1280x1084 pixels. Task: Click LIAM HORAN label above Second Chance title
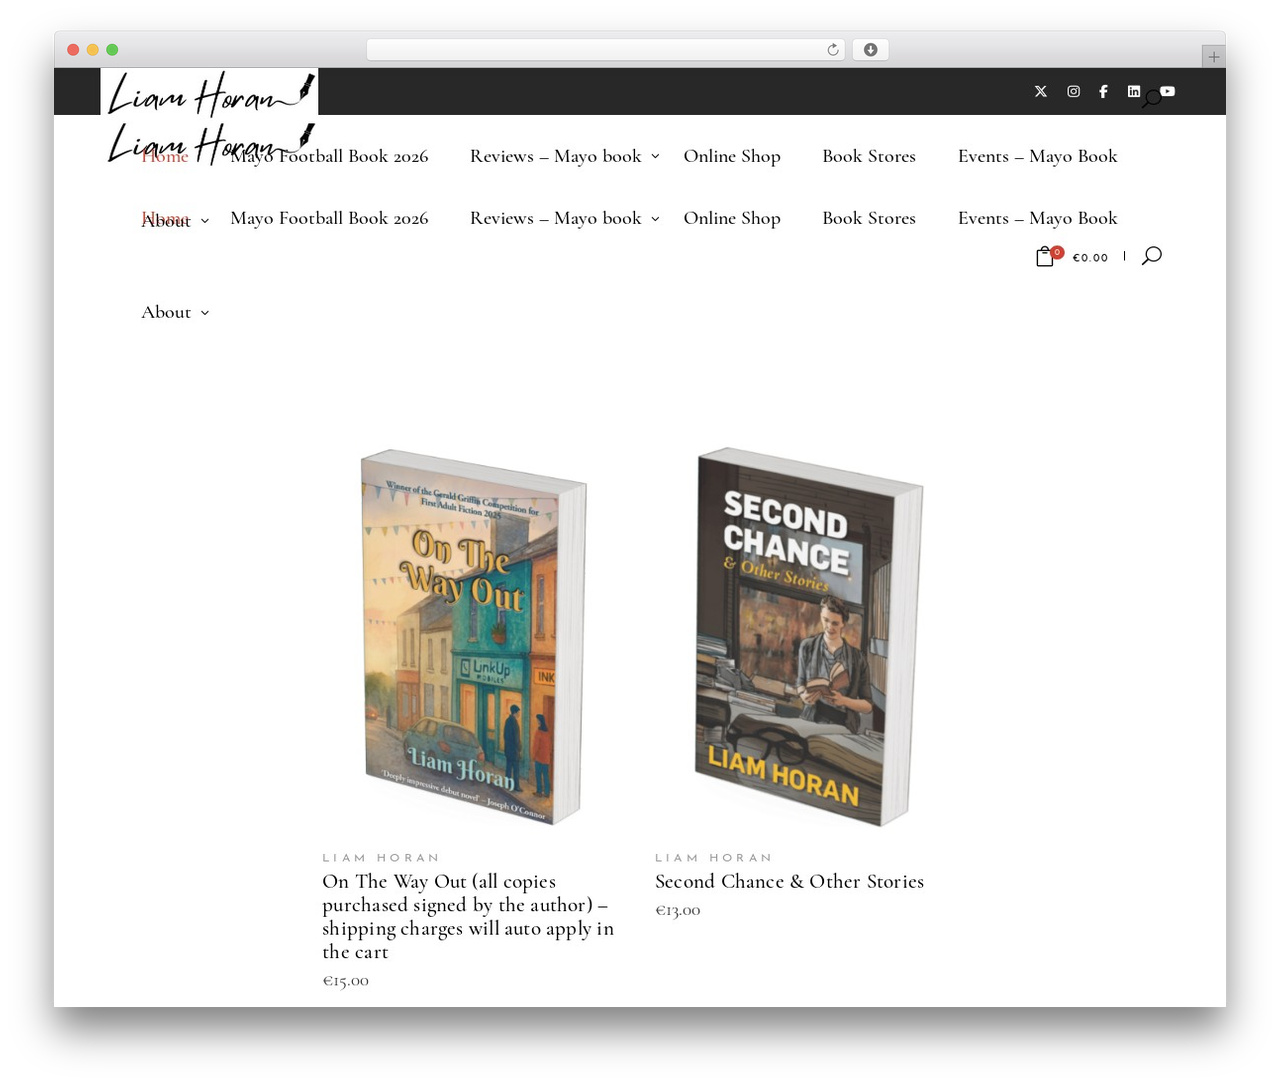714,858
